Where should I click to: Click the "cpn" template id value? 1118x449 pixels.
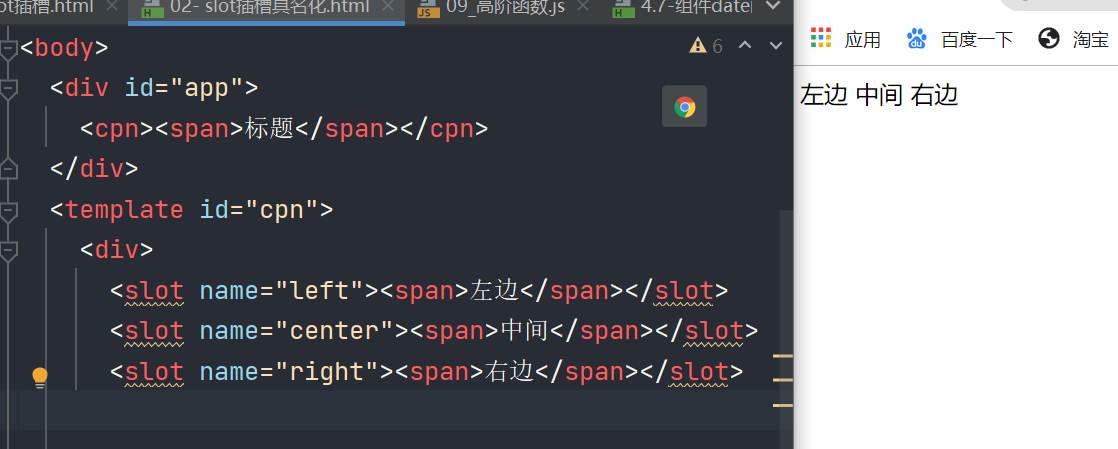click(x=282, y=210)
